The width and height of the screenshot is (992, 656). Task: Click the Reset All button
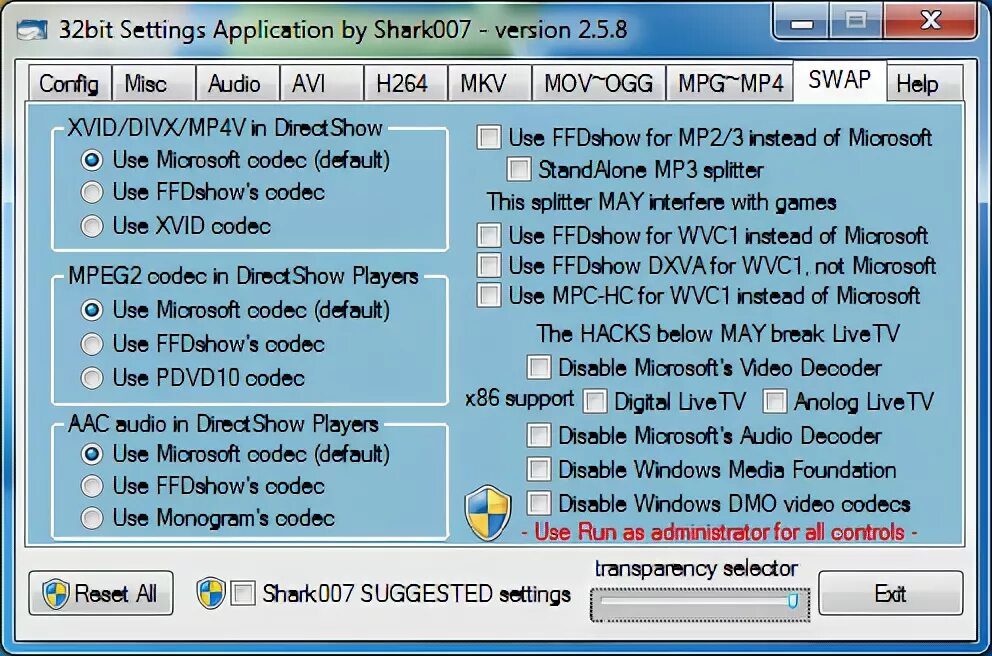[101, 593]
